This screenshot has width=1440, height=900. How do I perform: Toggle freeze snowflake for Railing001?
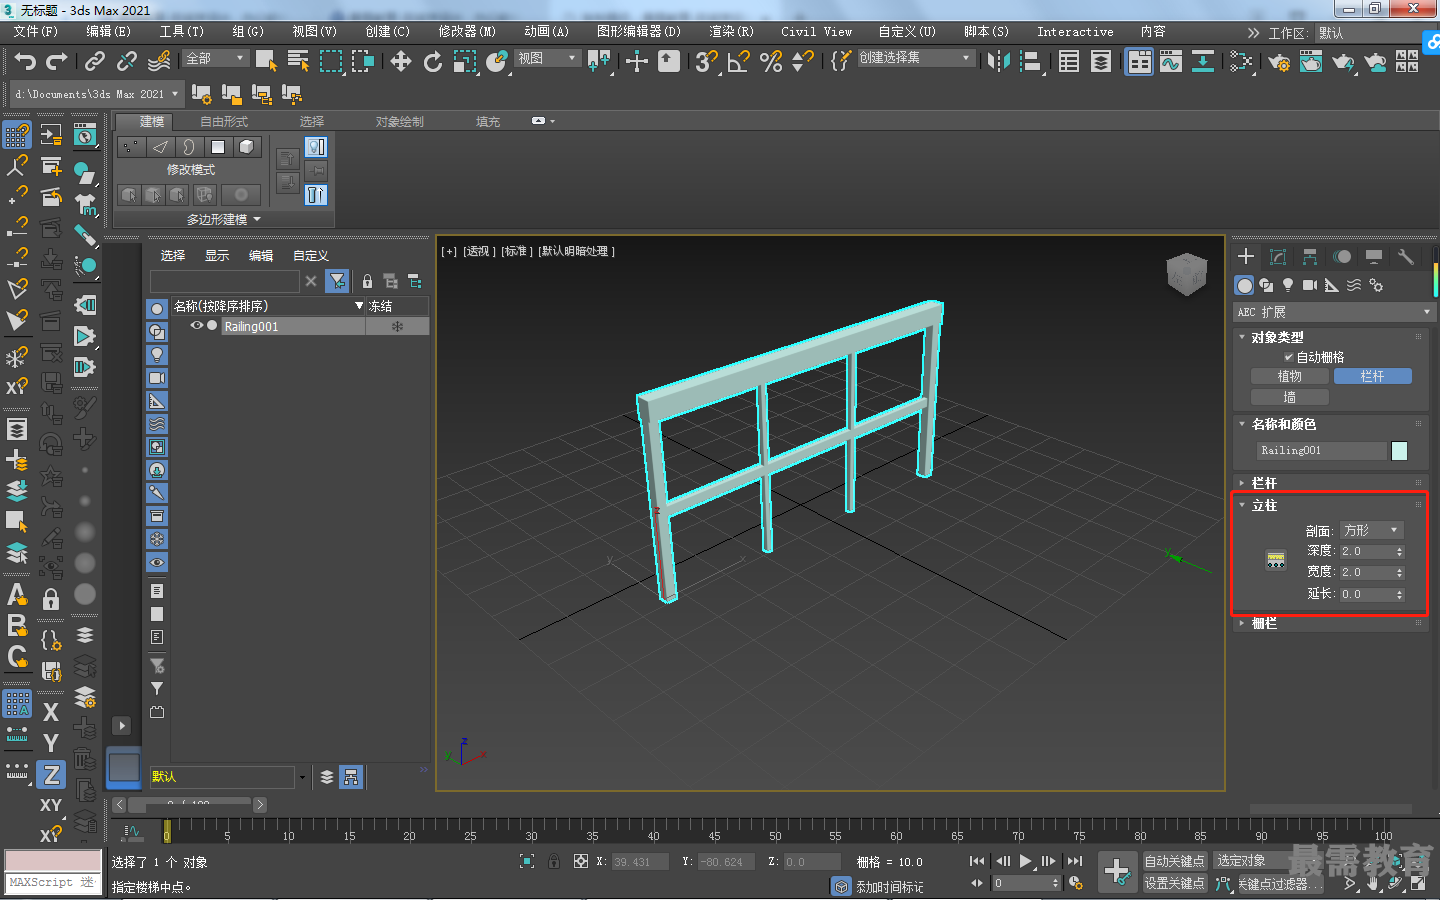pyautogui.click(x=397, y=327)
